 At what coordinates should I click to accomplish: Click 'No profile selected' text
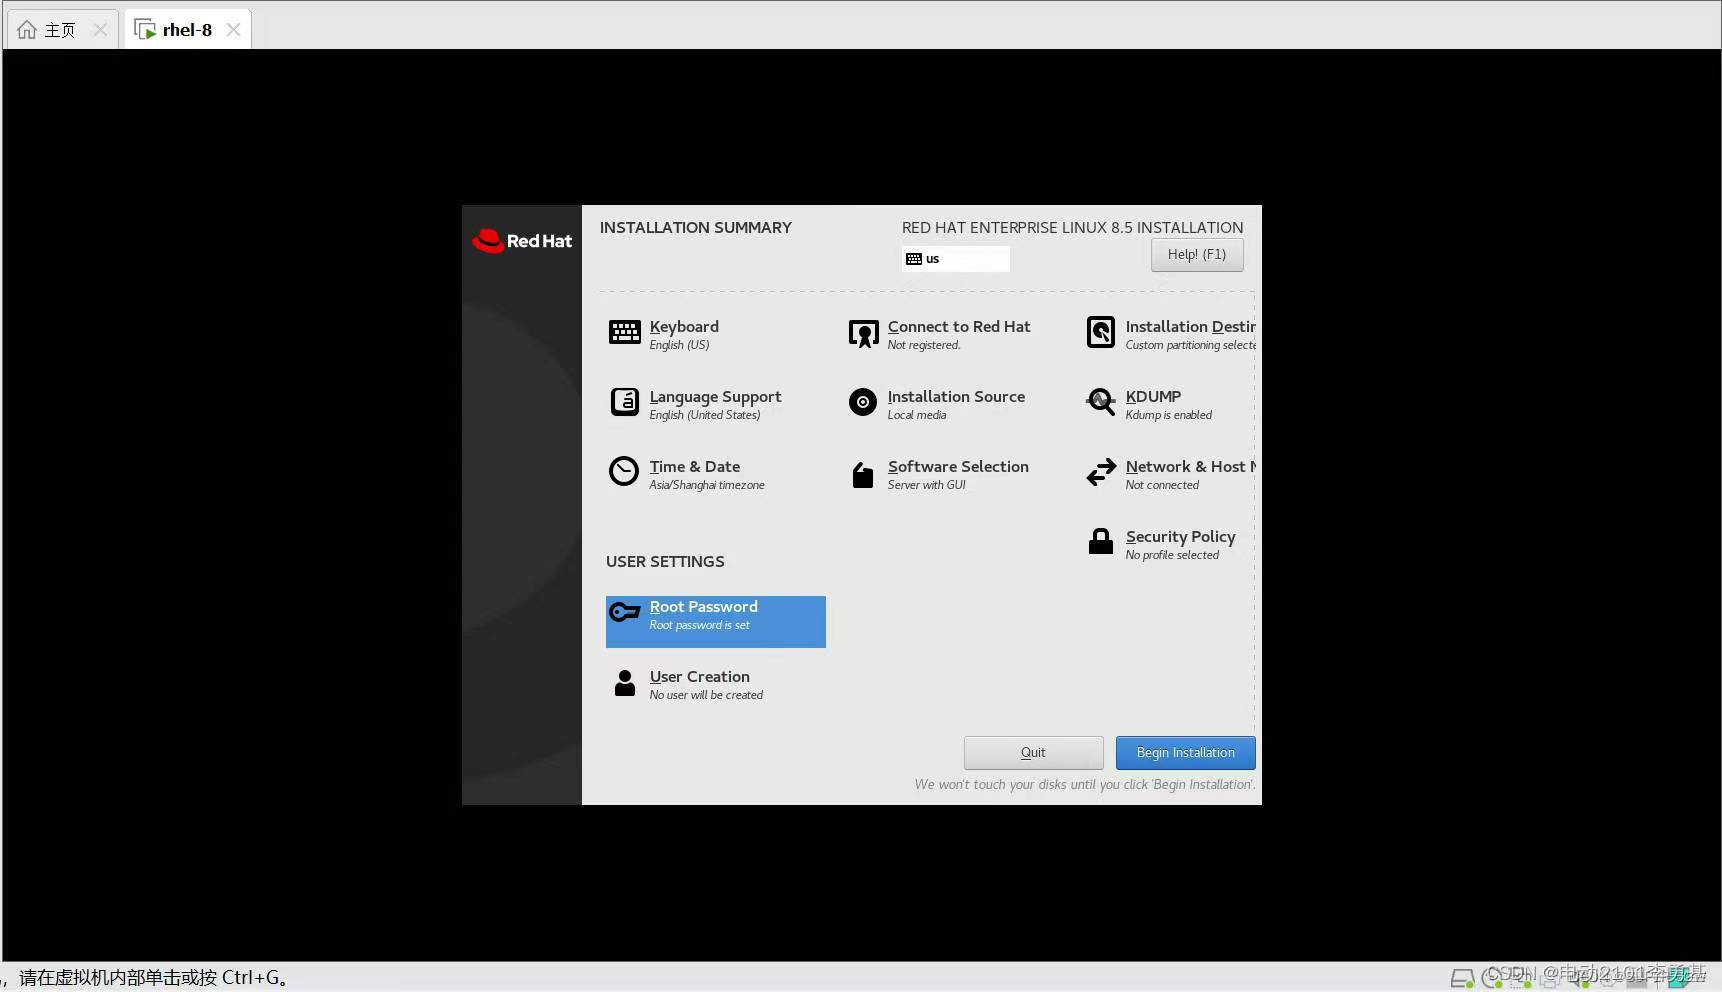[x=1172, y=555]
